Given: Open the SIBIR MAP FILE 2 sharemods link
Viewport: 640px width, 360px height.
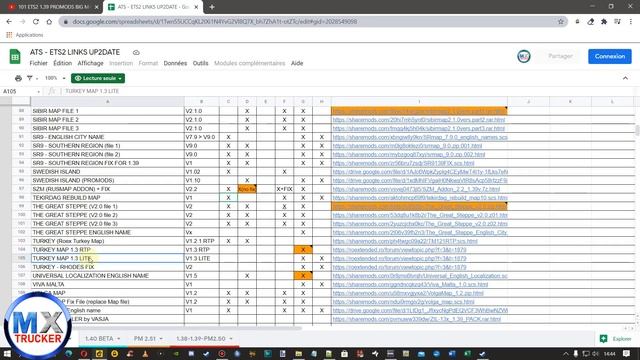Looking at the screenshot, I should 419,120.
